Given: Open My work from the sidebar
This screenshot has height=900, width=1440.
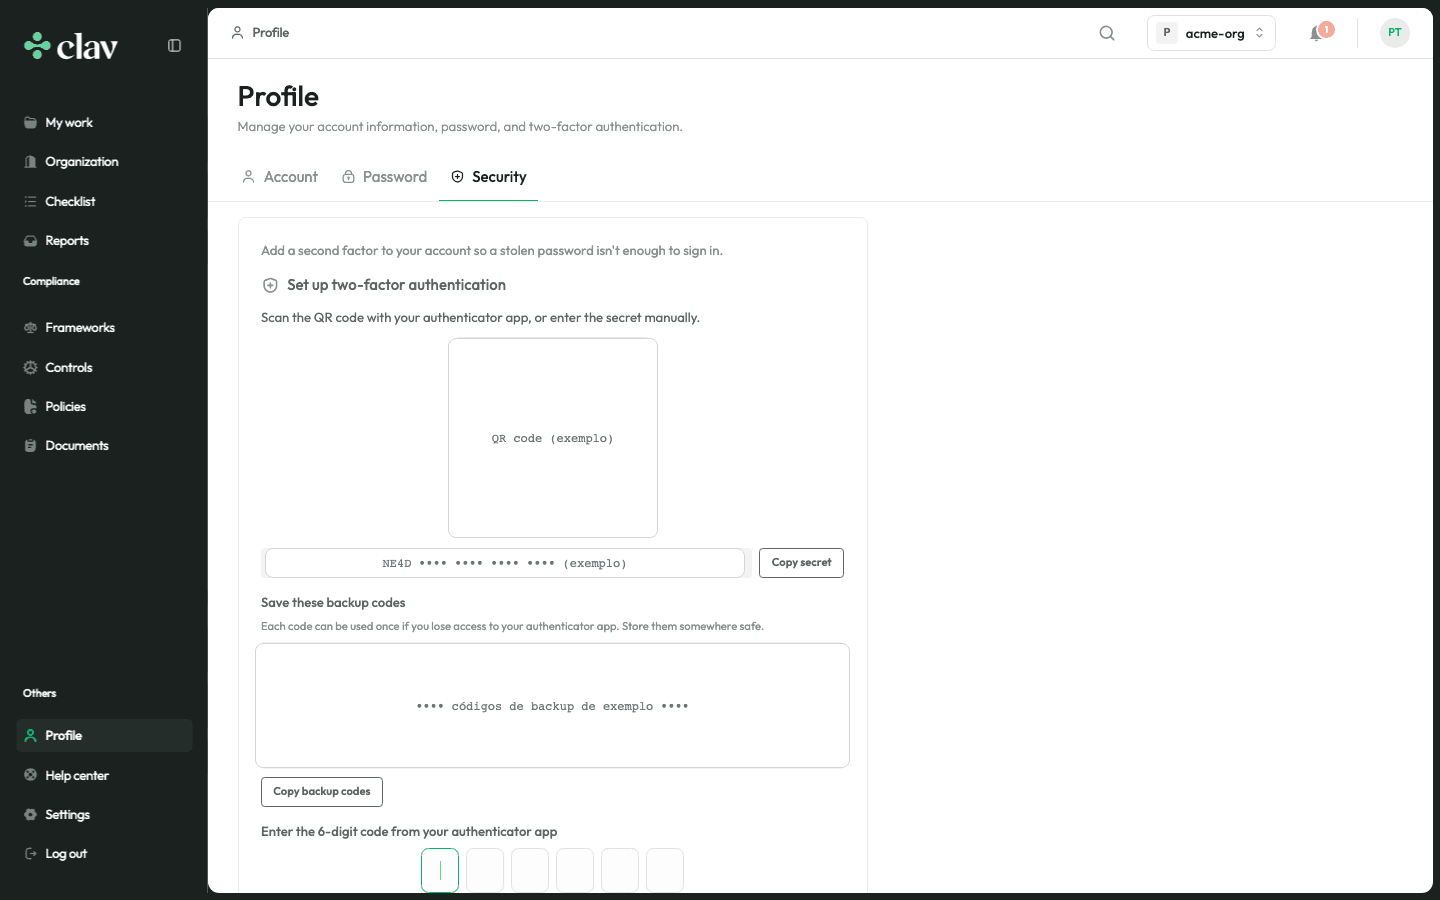Looking at the screenshot, I should [104, 123].
